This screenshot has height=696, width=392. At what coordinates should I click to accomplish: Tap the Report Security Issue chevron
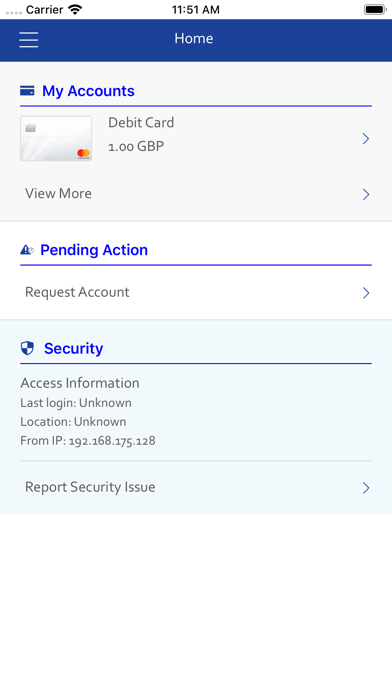point(366,488)
